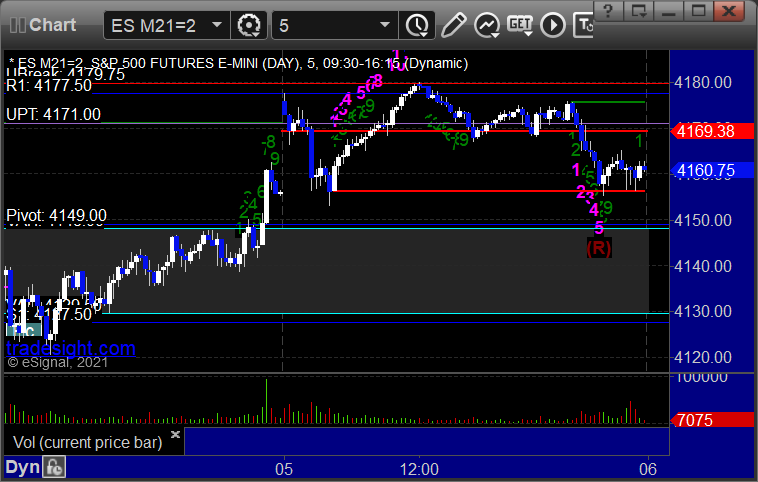The height and width of the screenshot is (482, 758).
Task: Select the pencil drawing tools icon
Action: click(x=453, y=25)
